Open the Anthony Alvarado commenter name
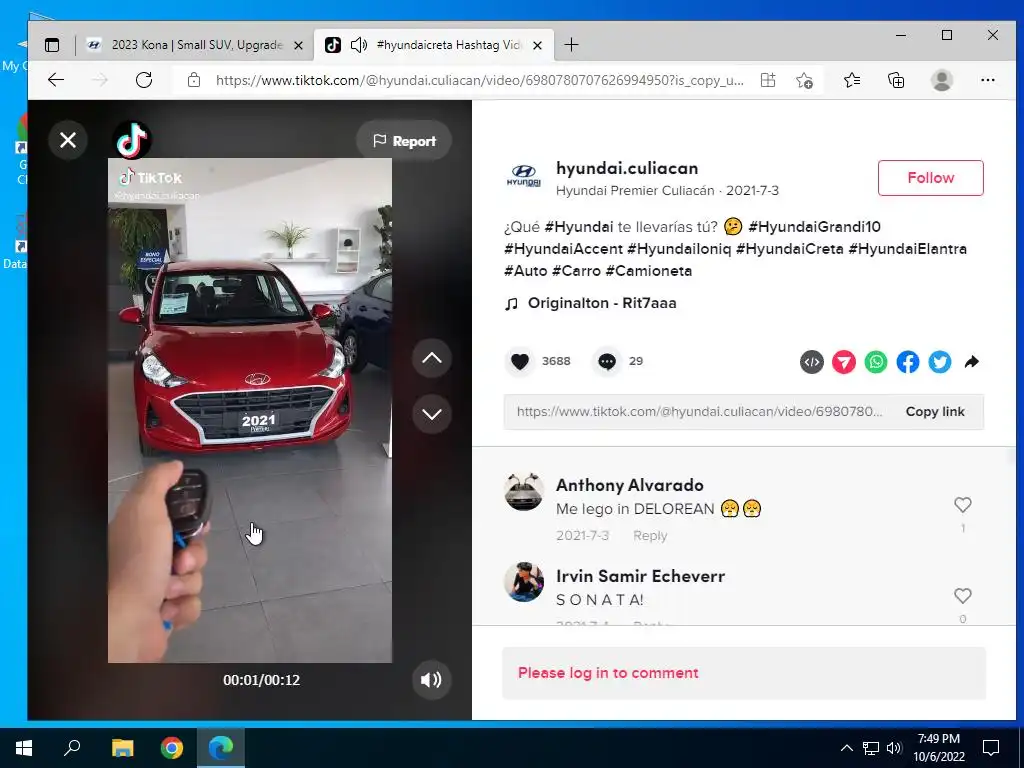The height and width of the screenshot is (768, 1024). tap(630, 485)
